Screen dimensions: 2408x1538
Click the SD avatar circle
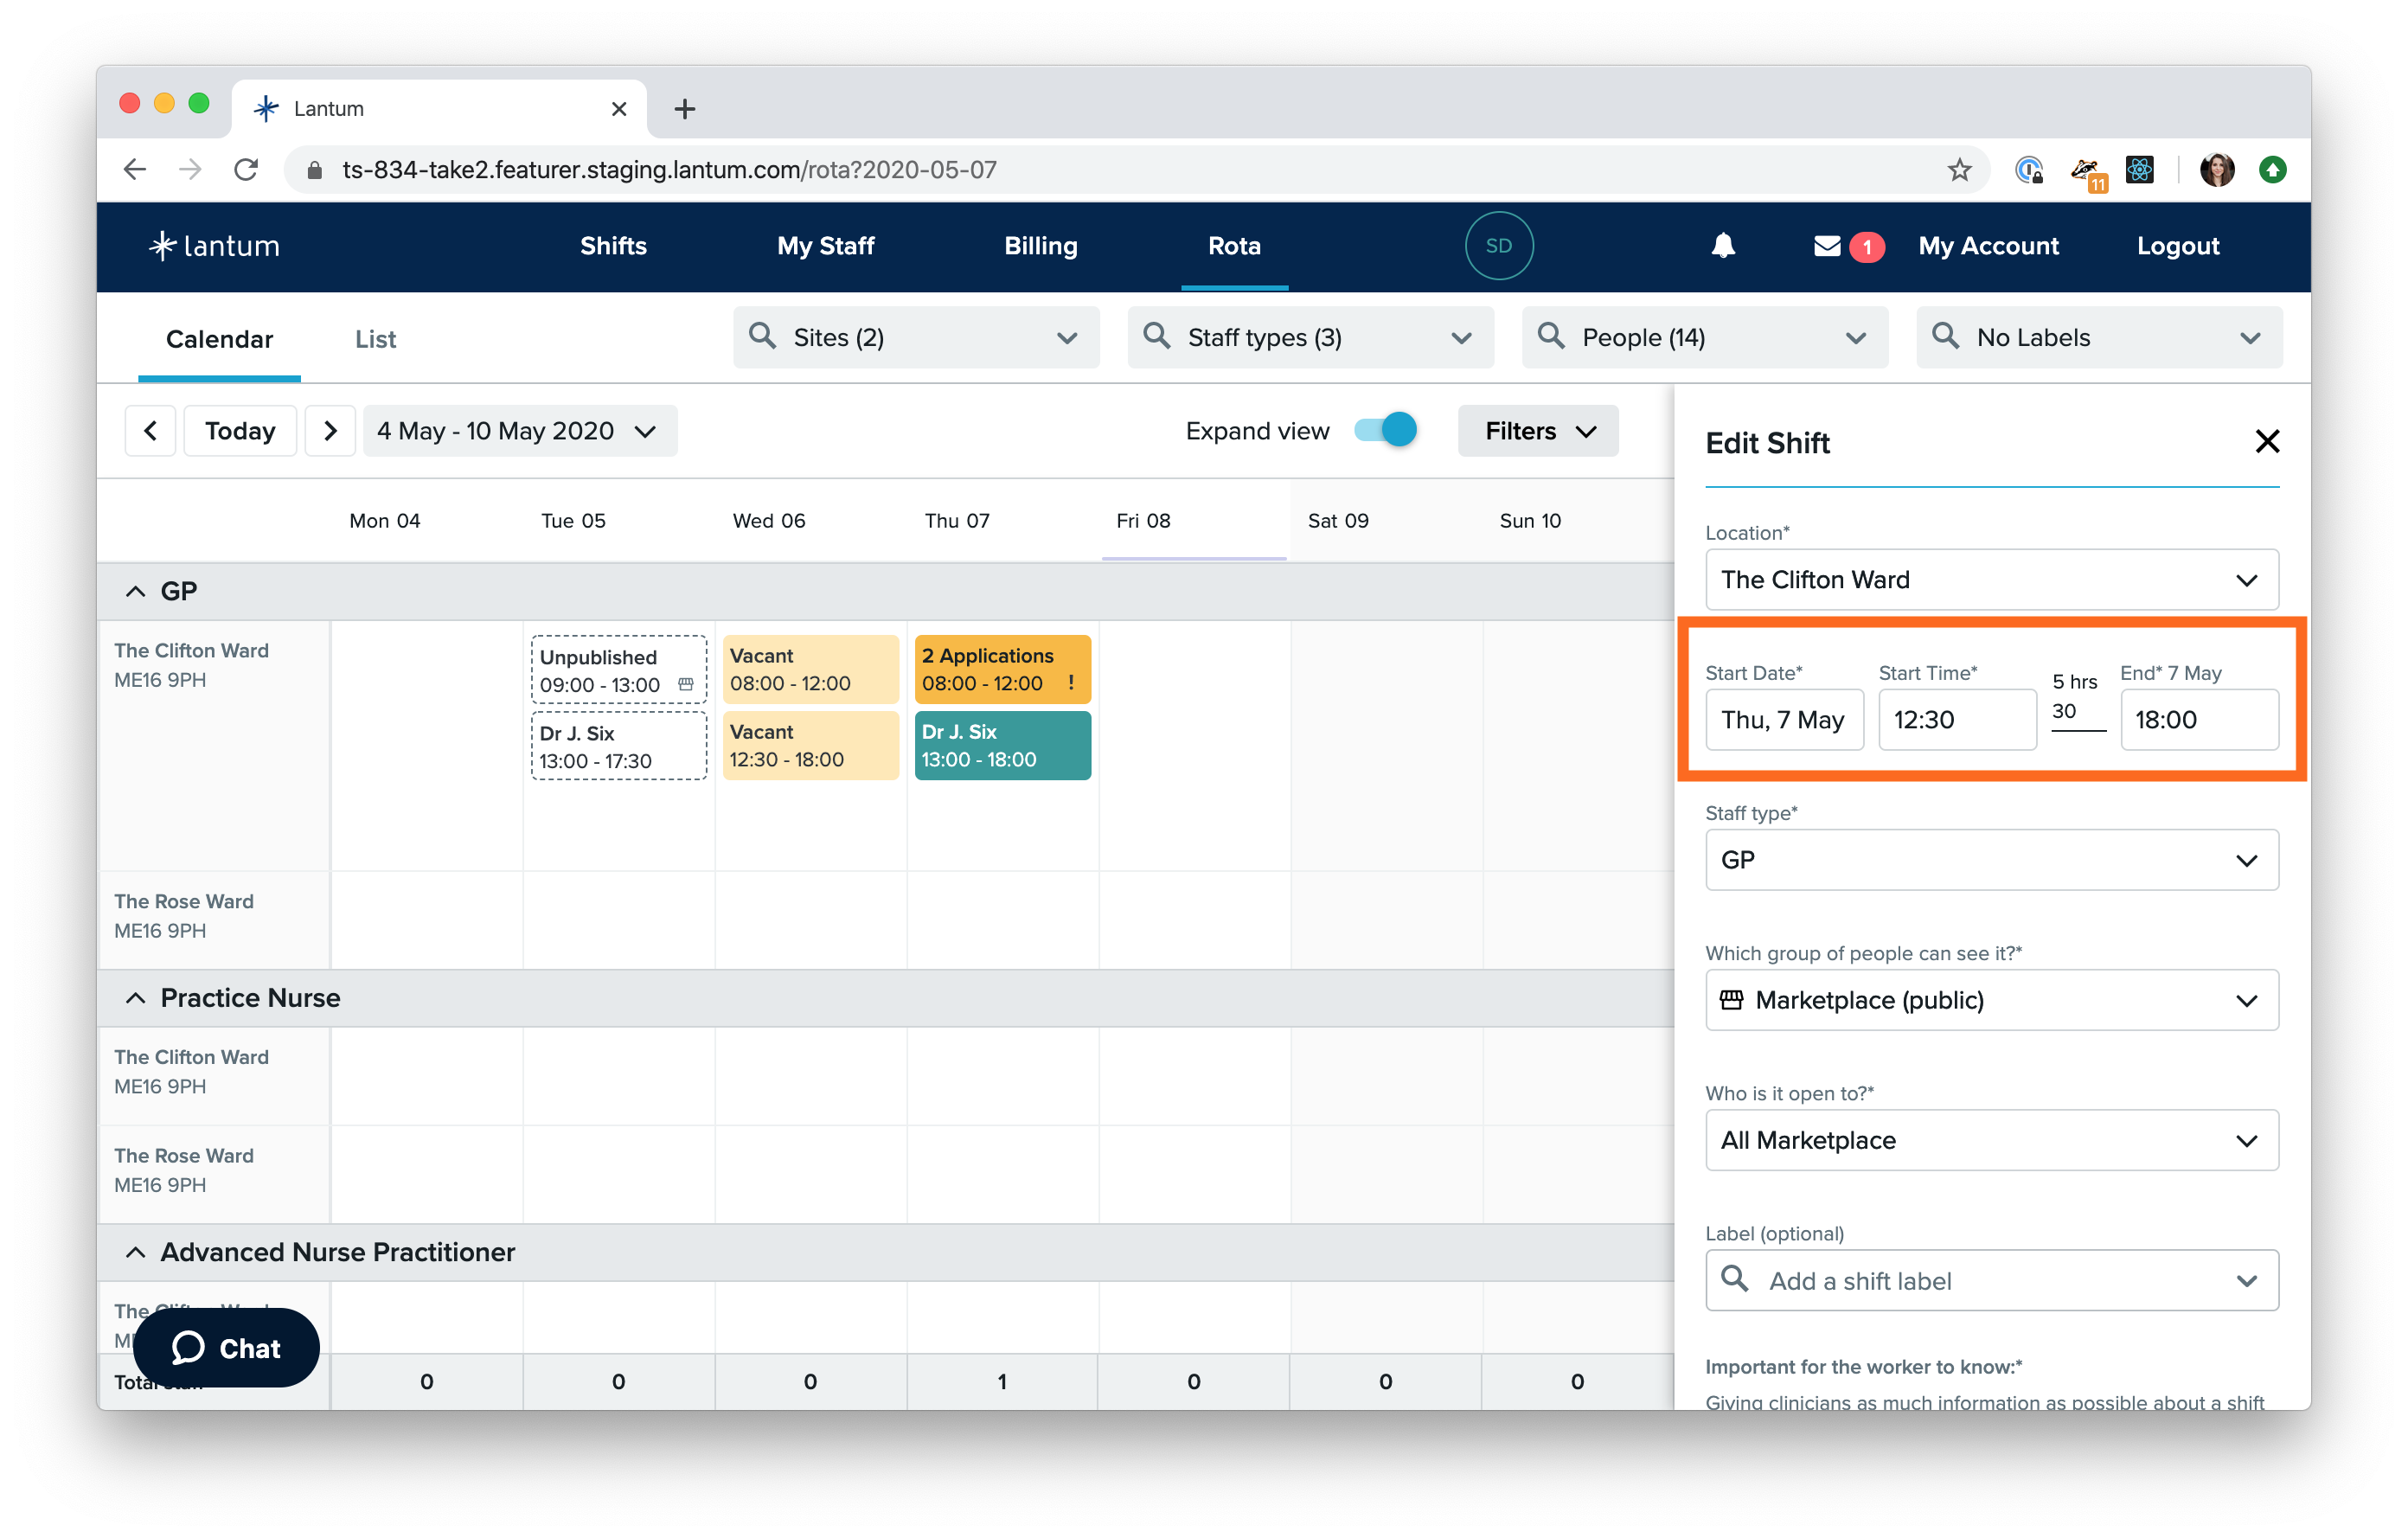1498,245
